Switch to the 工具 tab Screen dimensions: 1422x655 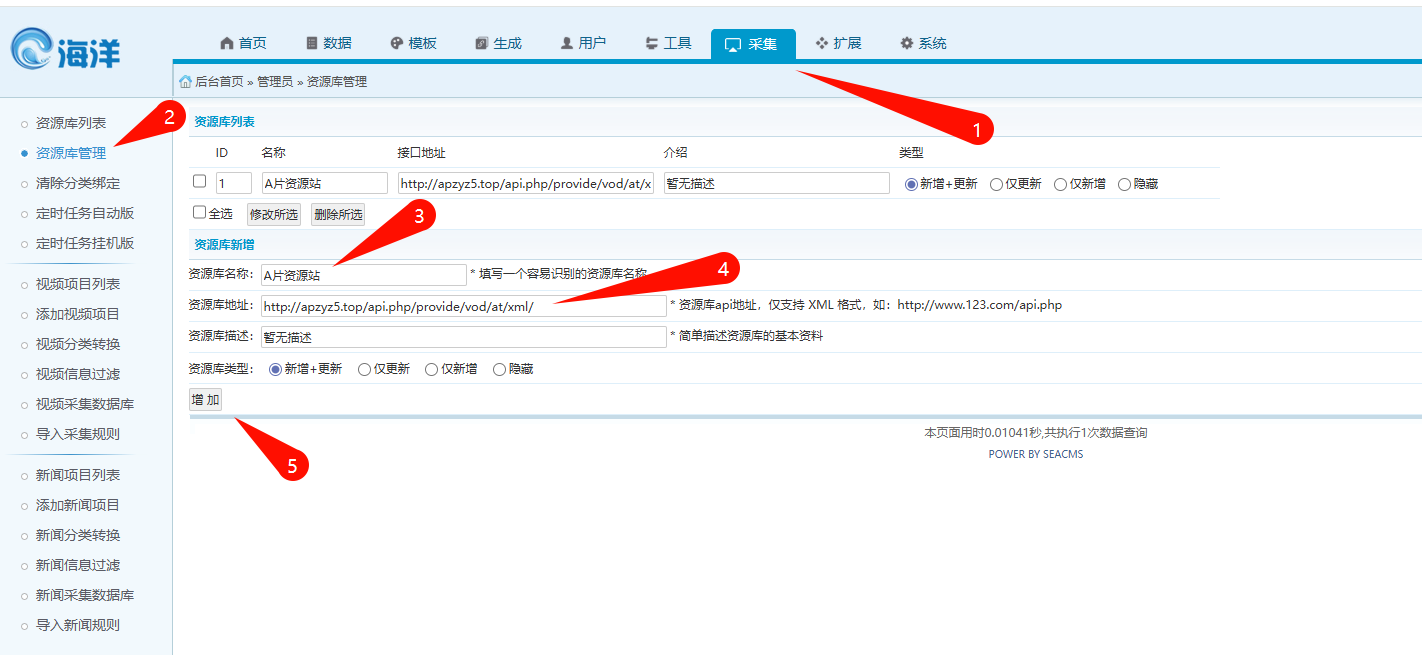tap(668, 43)
